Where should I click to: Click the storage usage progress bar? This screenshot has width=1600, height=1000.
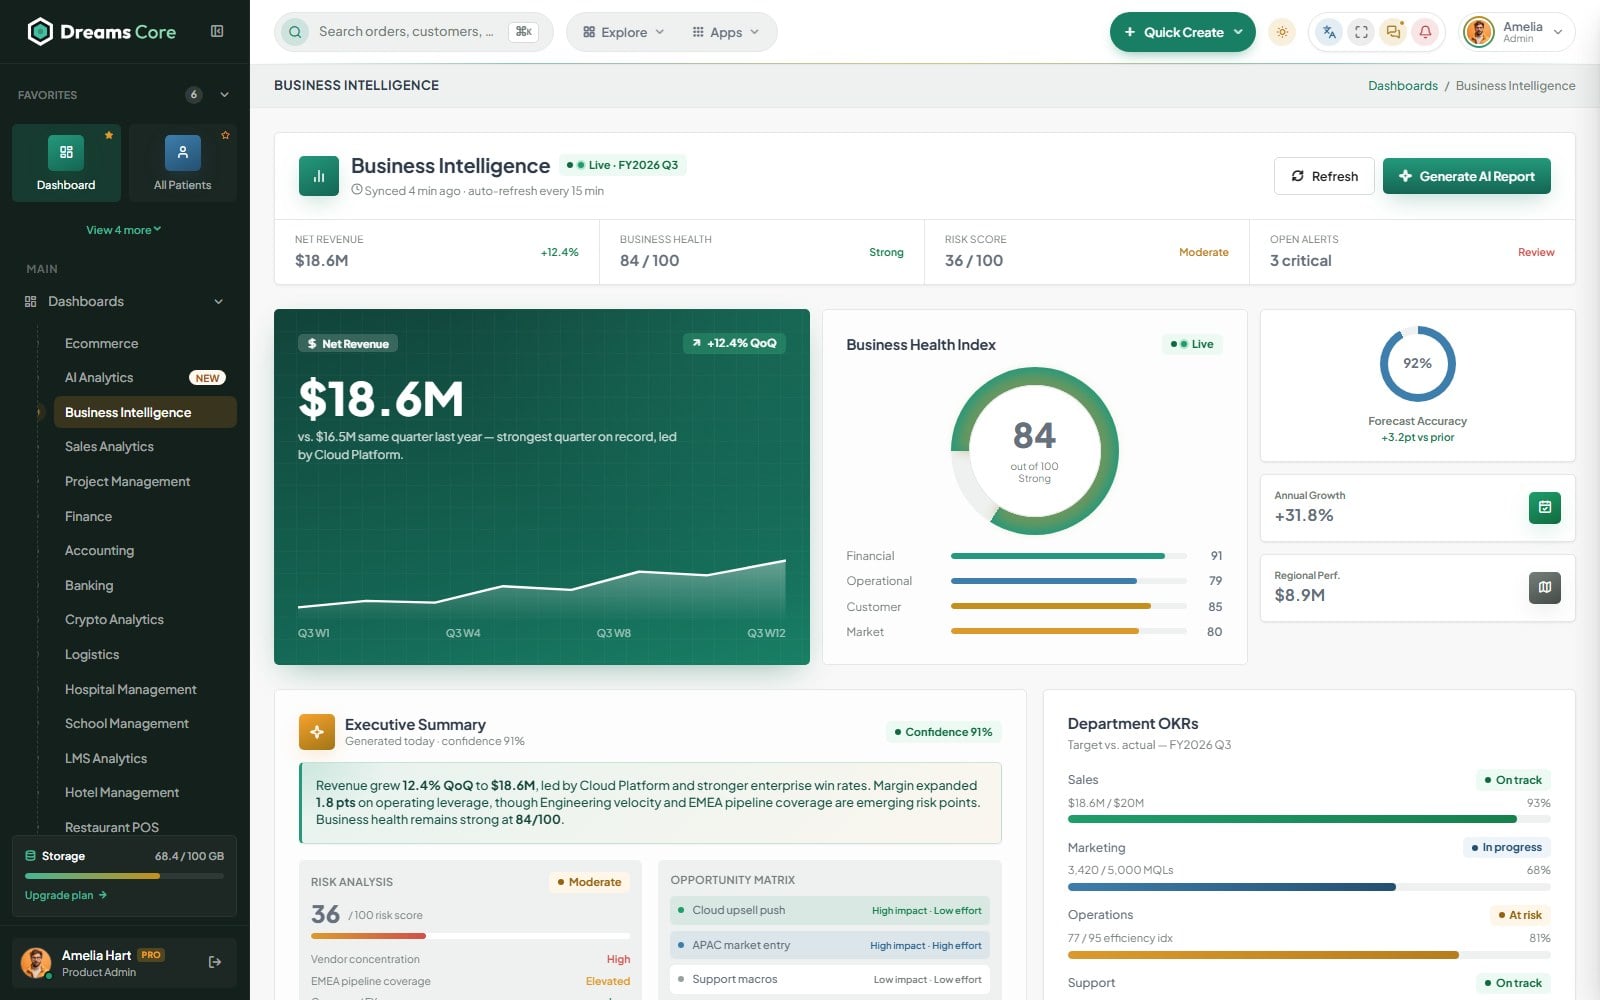click(124, 876)
